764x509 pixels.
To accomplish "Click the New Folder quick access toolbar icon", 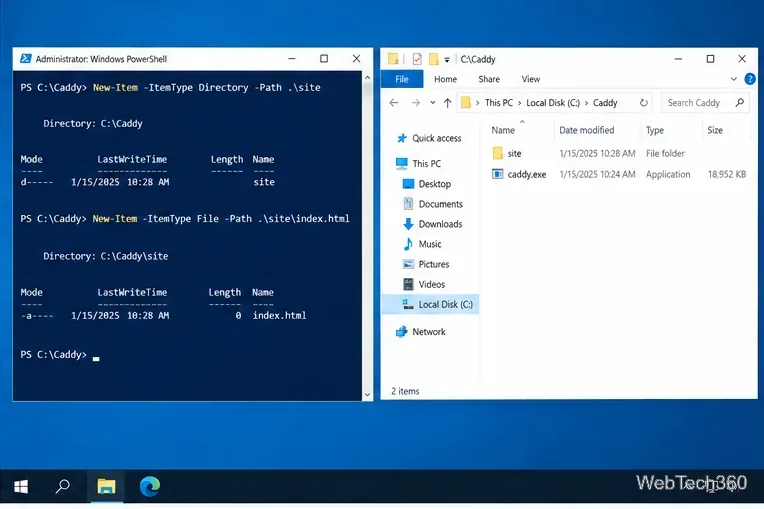I will tap(433, 59).
